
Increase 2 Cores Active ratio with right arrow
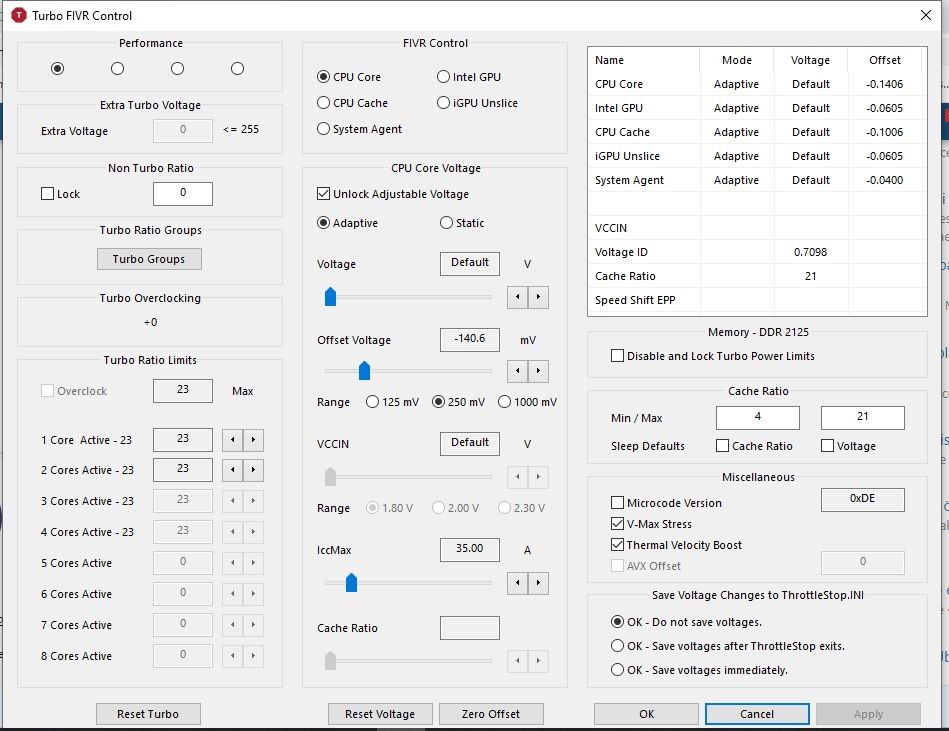point(254,470)
